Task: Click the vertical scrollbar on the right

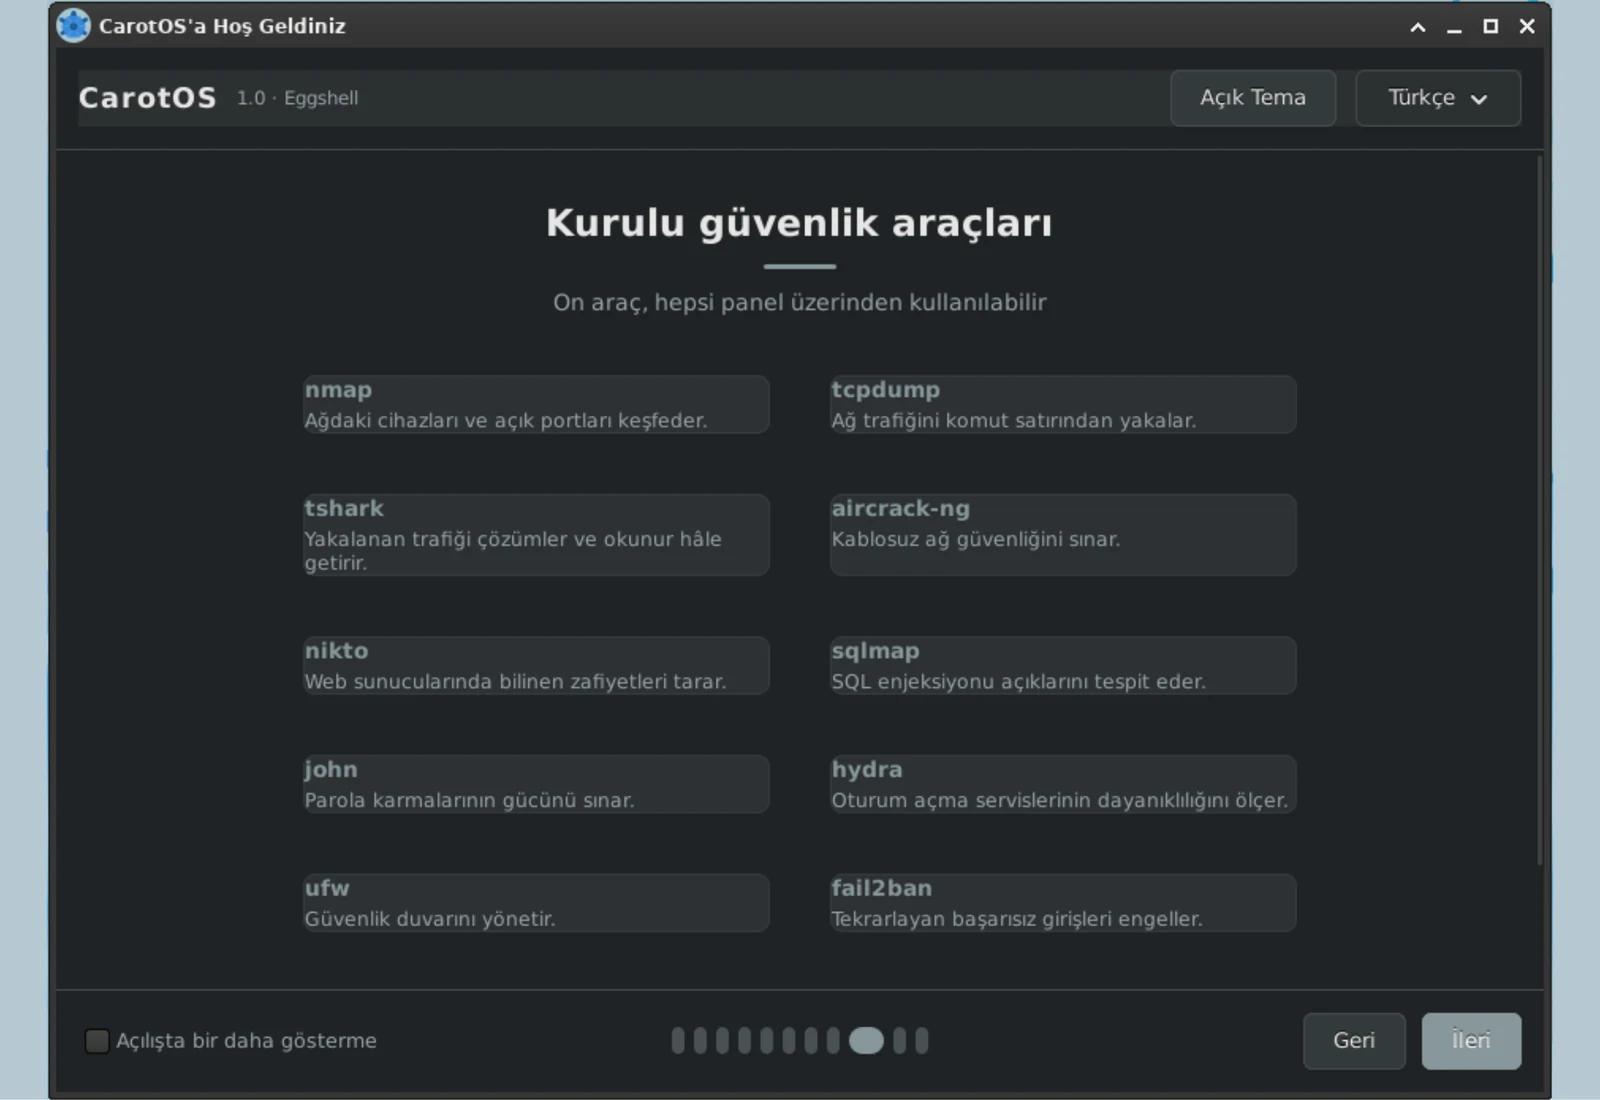Action: 1540,510
